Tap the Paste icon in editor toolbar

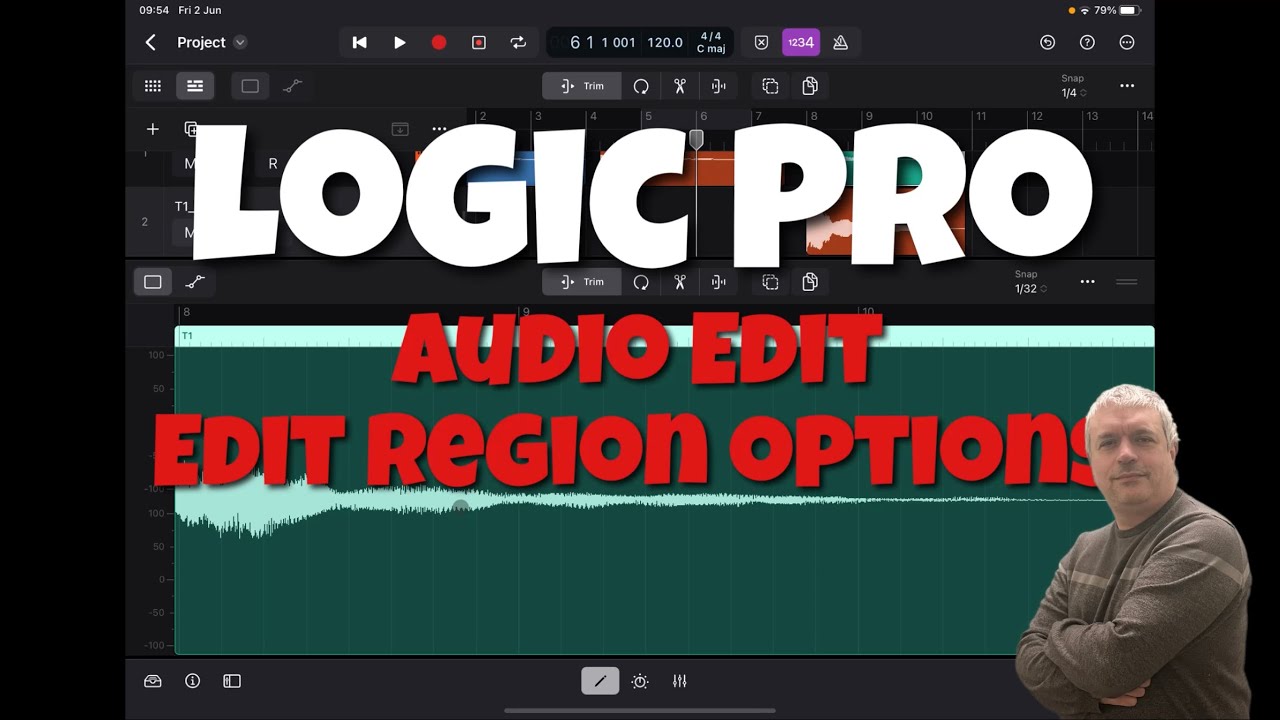pyautogui.click(x=810, y=282)
